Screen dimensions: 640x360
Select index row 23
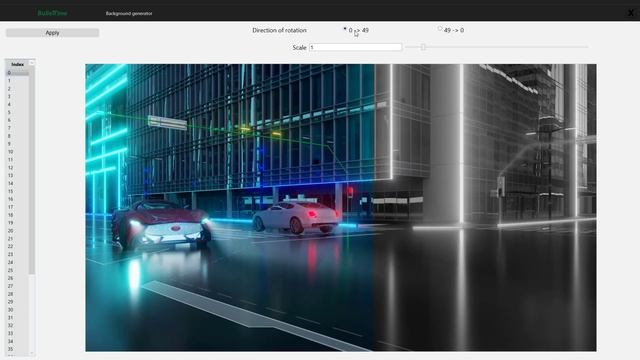[17, 254]
